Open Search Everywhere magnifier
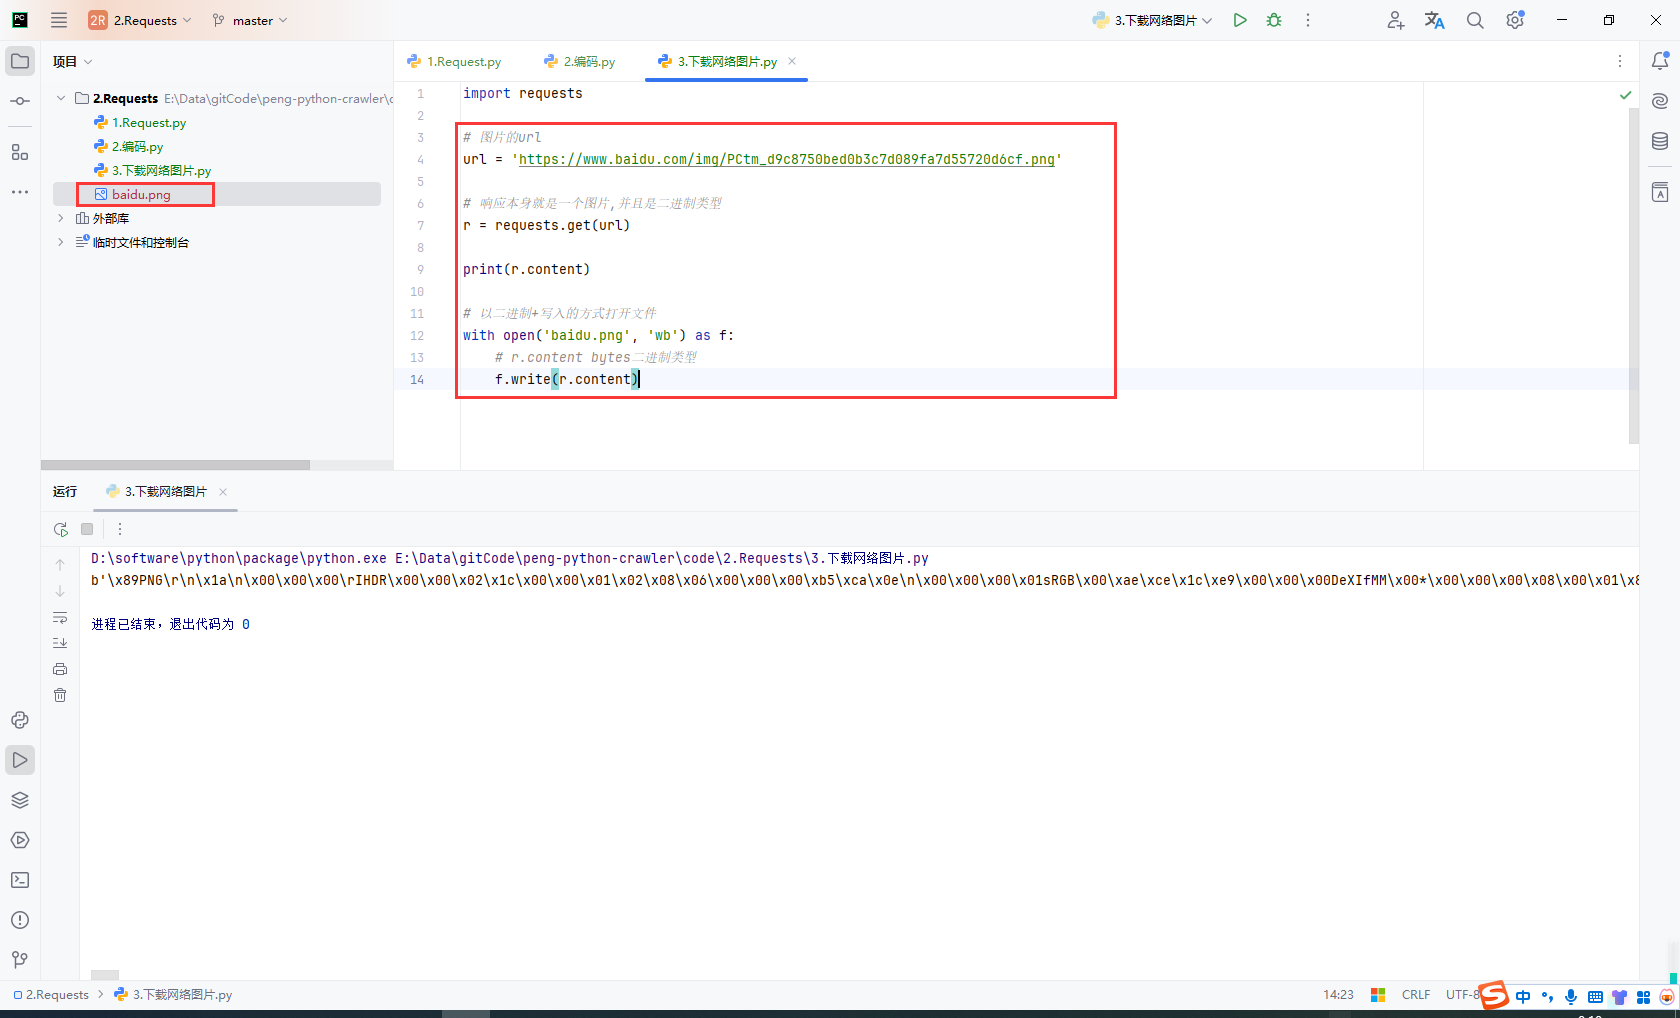Image resolution: width=1680 pixels, height=1018 pixels. coord(1475,20)
